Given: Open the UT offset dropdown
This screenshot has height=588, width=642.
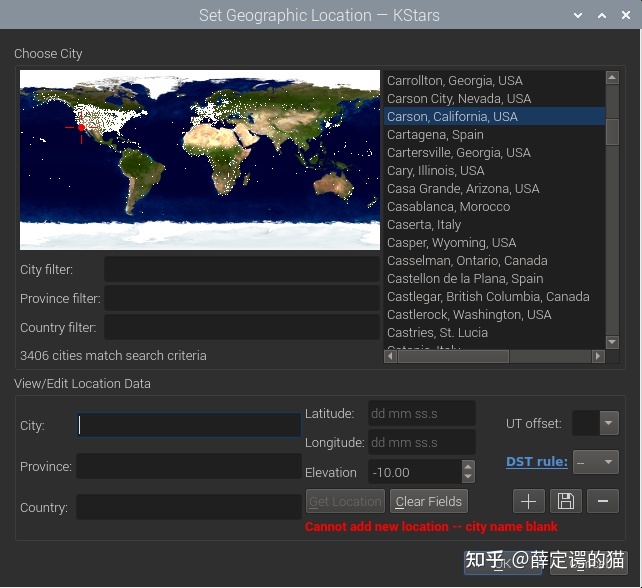Looking at the screenshot, I should [608, 423].
